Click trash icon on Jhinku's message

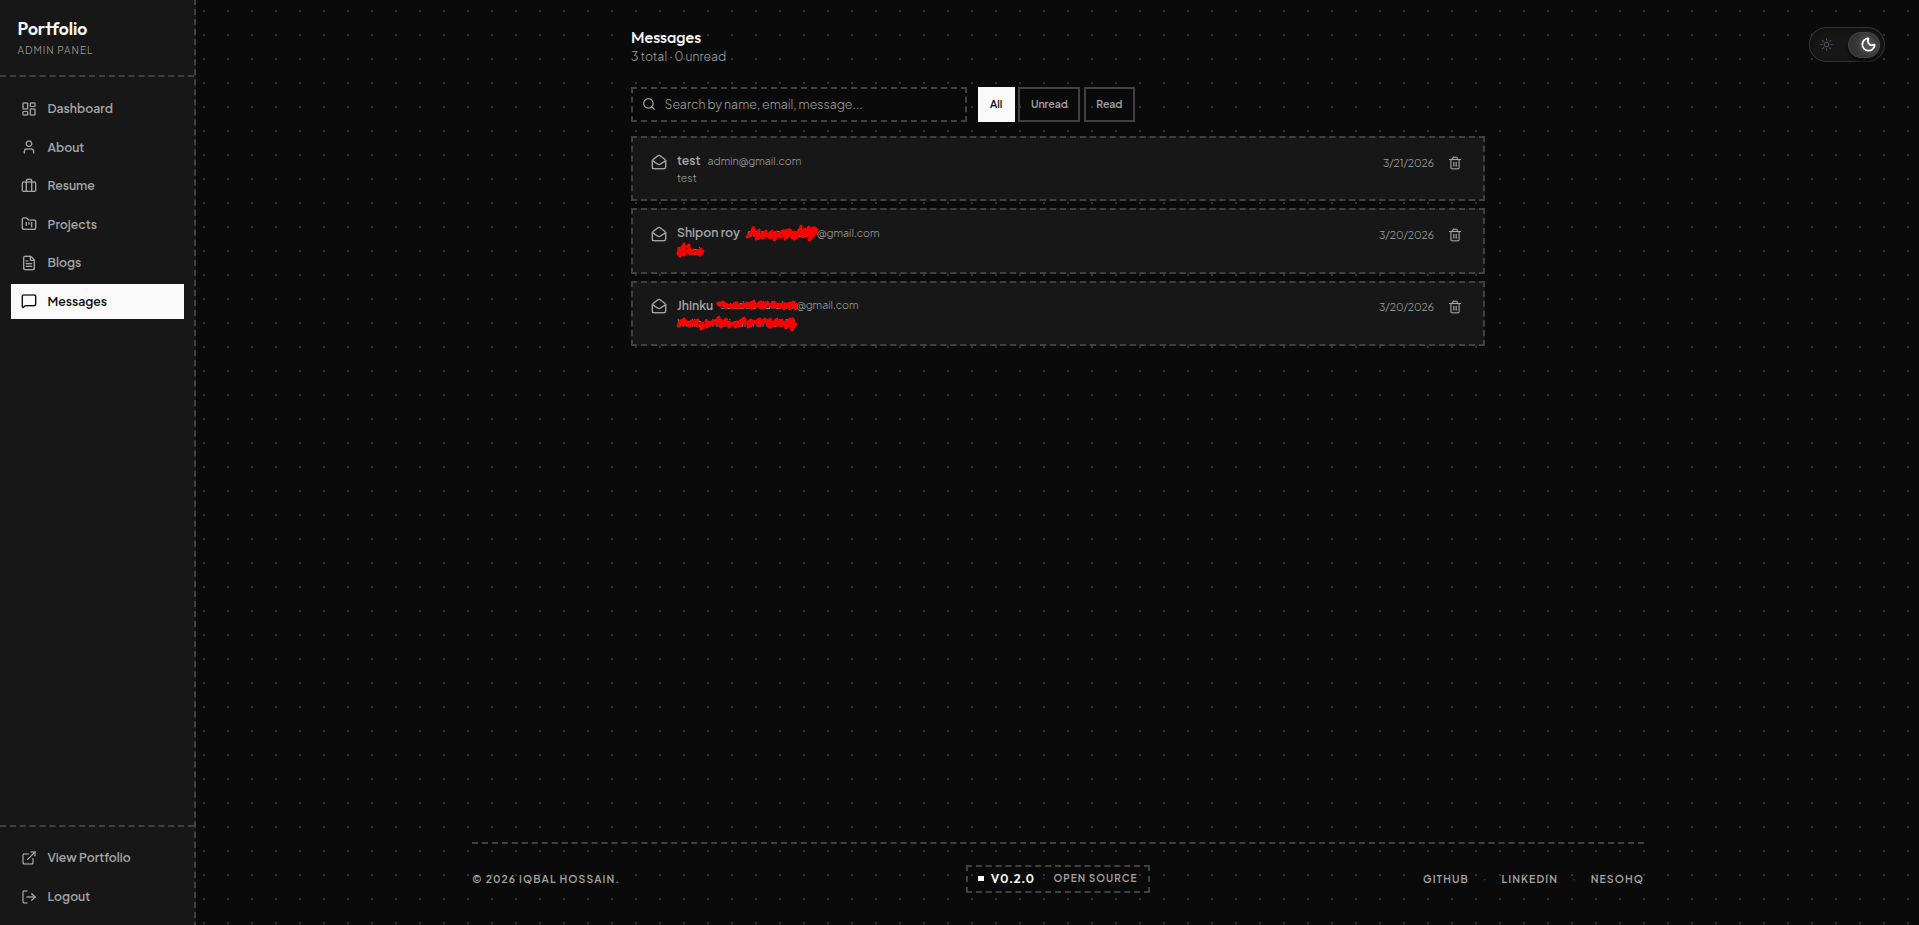click(x=1454, y=307)
